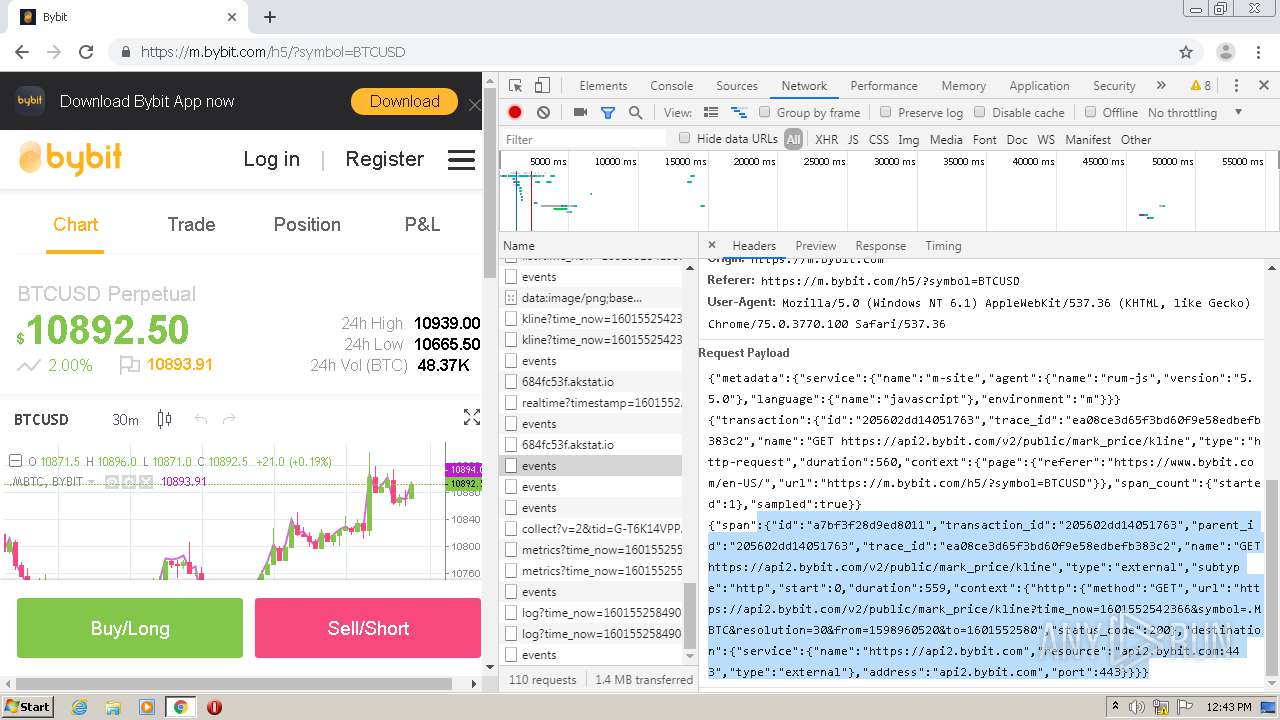The height and width of the screenshot is (720, 1280).
Task: Switch to the Elements panel
Action: [x=603, y=86]
